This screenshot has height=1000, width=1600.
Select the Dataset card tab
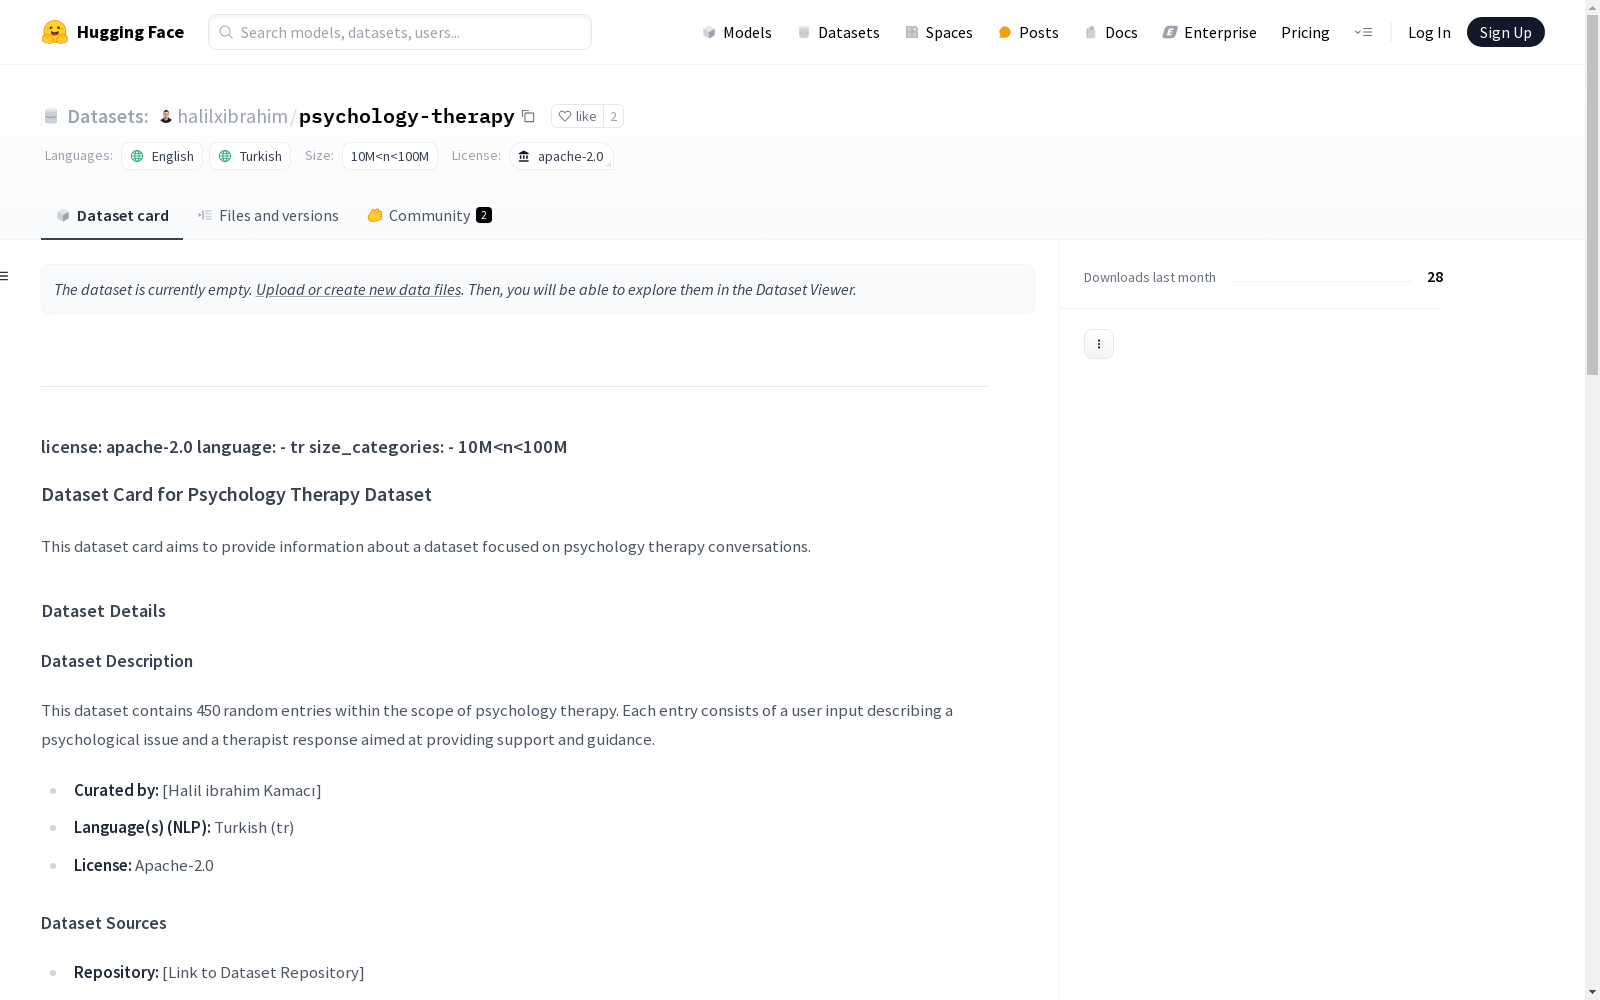point(112,216)
